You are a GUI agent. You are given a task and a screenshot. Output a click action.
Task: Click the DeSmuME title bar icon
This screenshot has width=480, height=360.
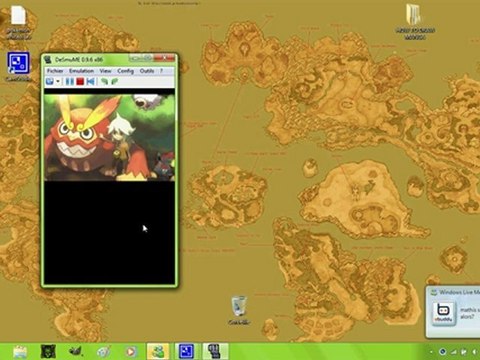coord(48,60)
